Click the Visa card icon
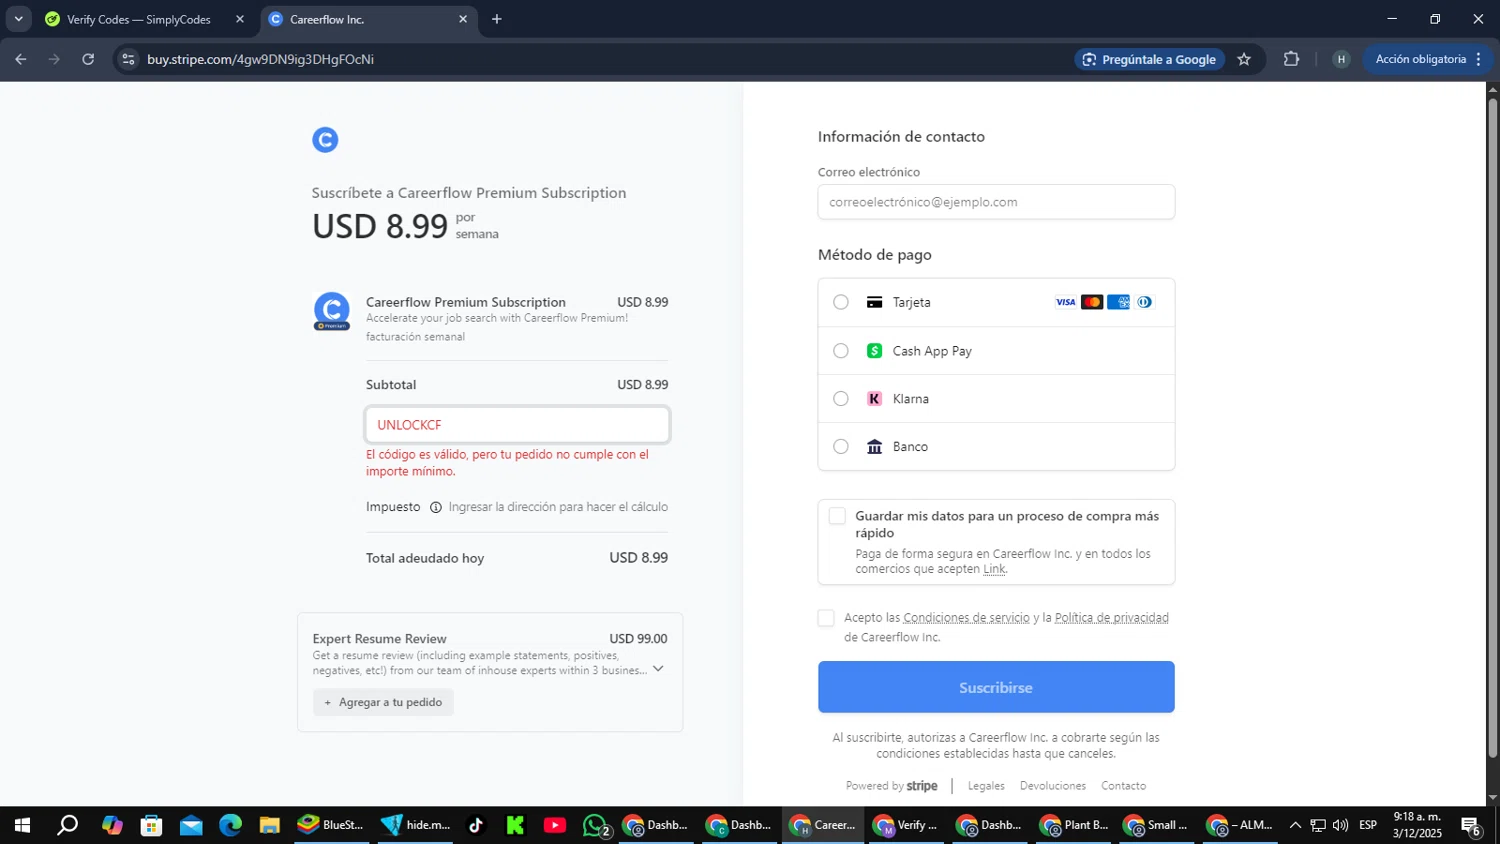Image resolution: width=1500 pixels, height=844 pixels. point(1065,302)
